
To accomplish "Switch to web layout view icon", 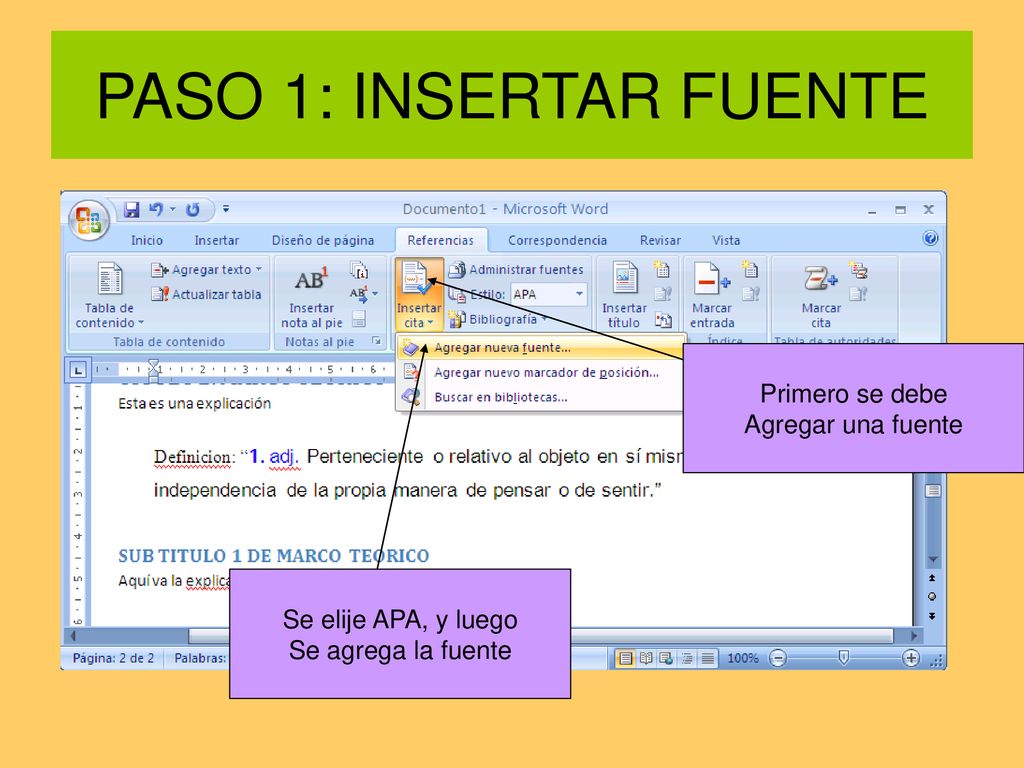I will click(666, 658).
